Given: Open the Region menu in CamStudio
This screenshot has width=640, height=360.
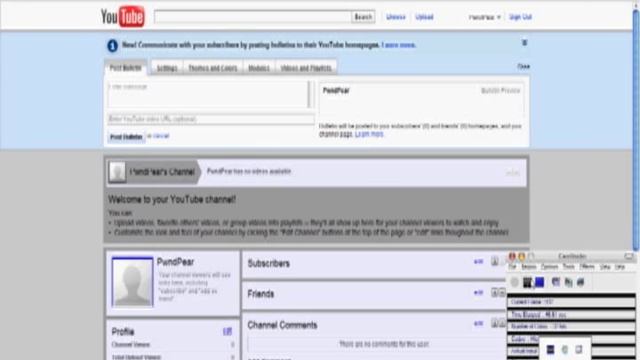Looking at the screenshot, I should coord(529,267).
